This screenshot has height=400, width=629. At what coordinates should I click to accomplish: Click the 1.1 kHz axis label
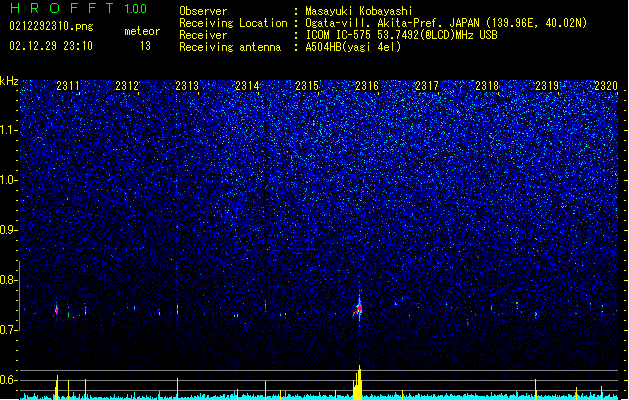[x=9, y=130]
